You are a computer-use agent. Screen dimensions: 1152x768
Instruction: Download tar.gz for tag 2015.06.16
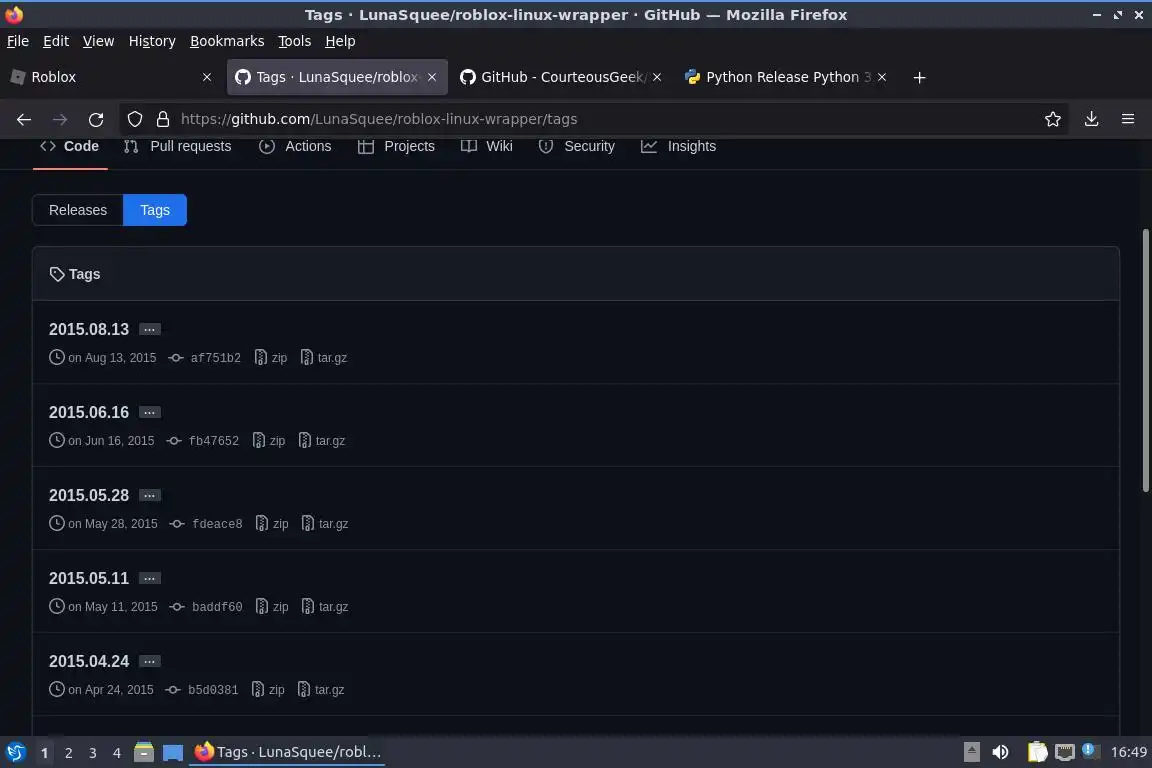[322, 441]
